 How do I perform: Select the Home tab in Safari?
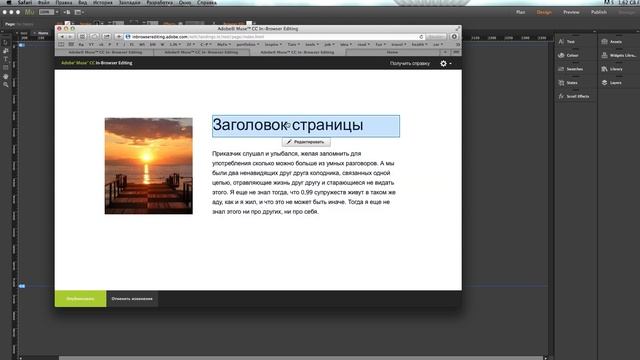pos(392,52)
